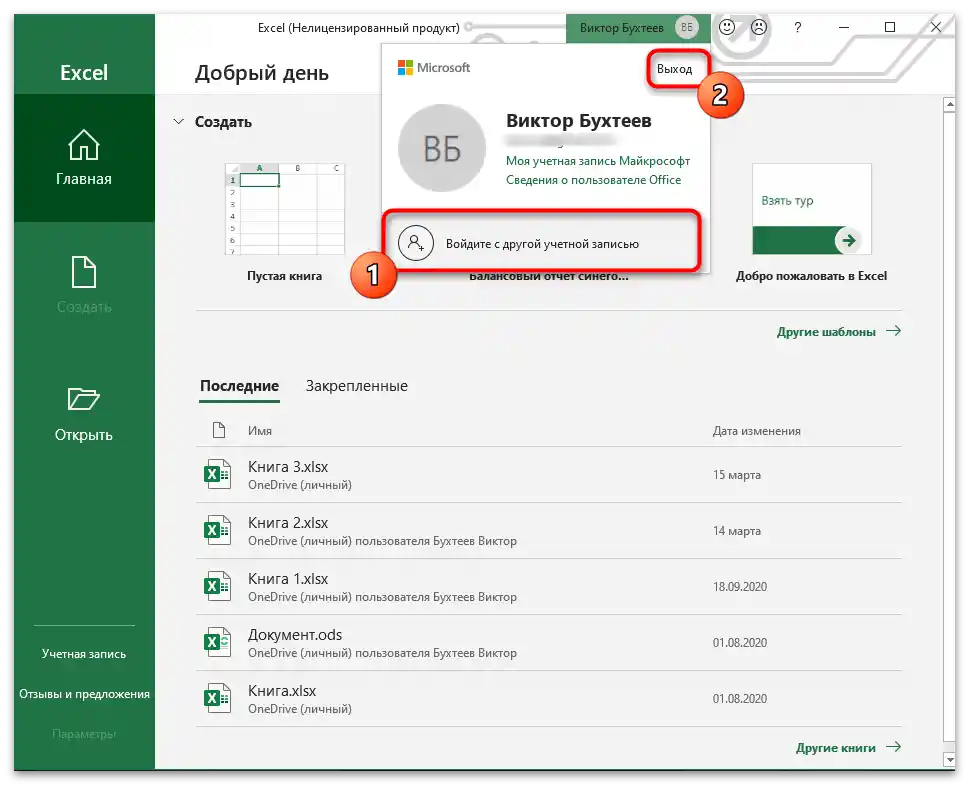Screen dimensions: 969x785
Task: Click the Дата изменения column header
Action: point(756,431)
